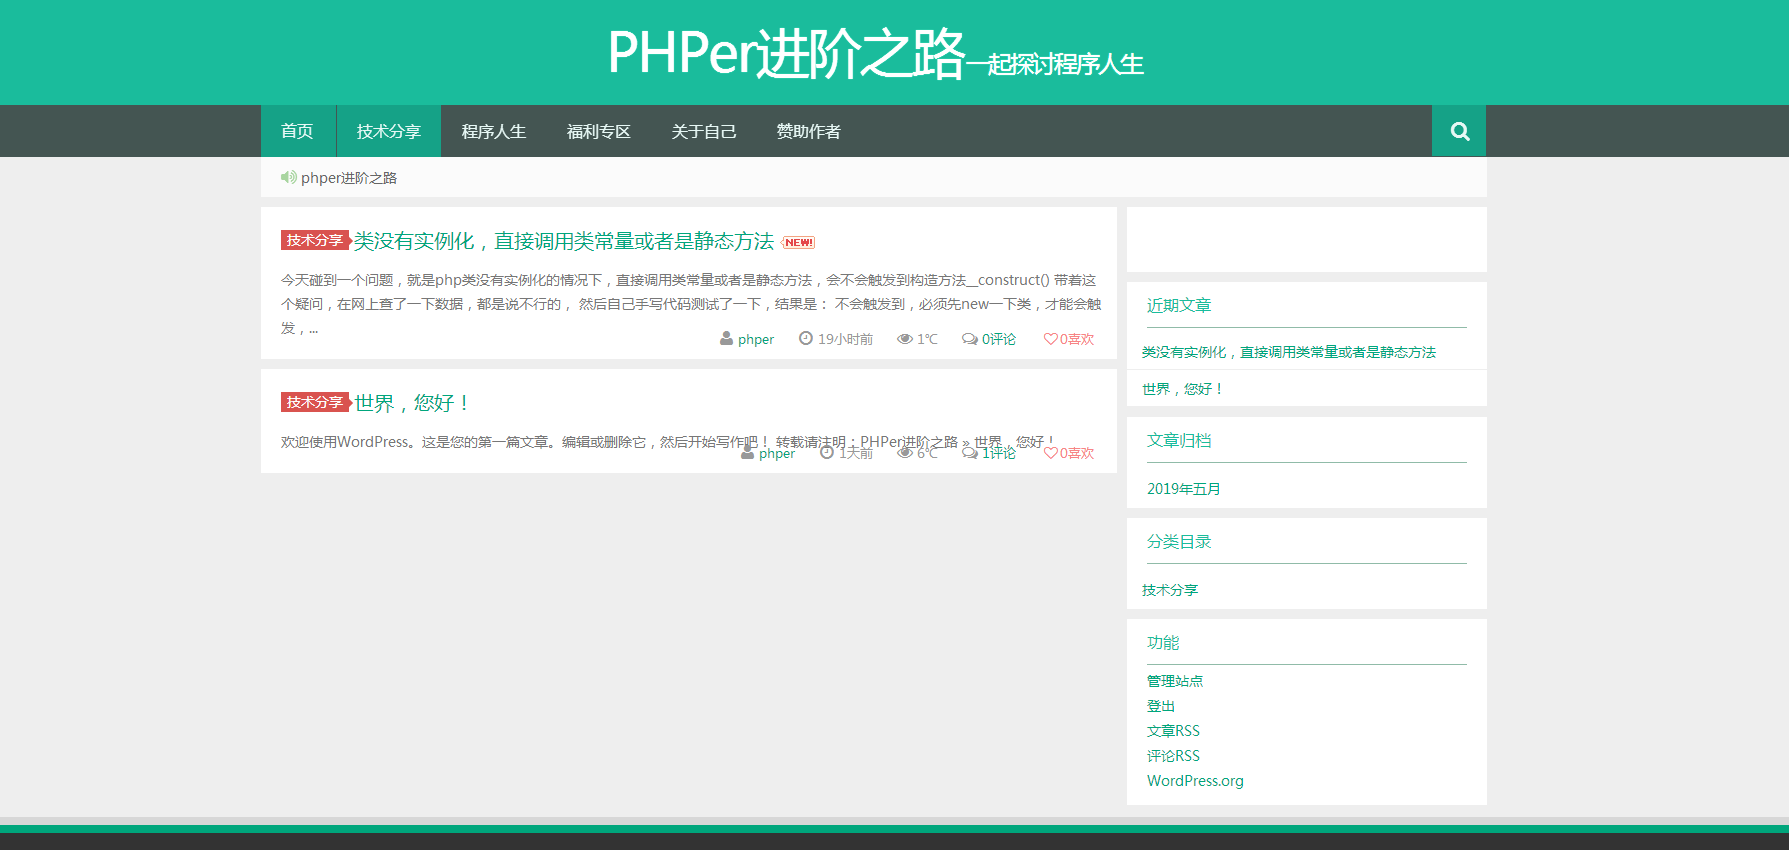This screenshot has height=850, width=1789.
Task: Open the 程序人生 navigation menu item
Action: tap(494, 131)
